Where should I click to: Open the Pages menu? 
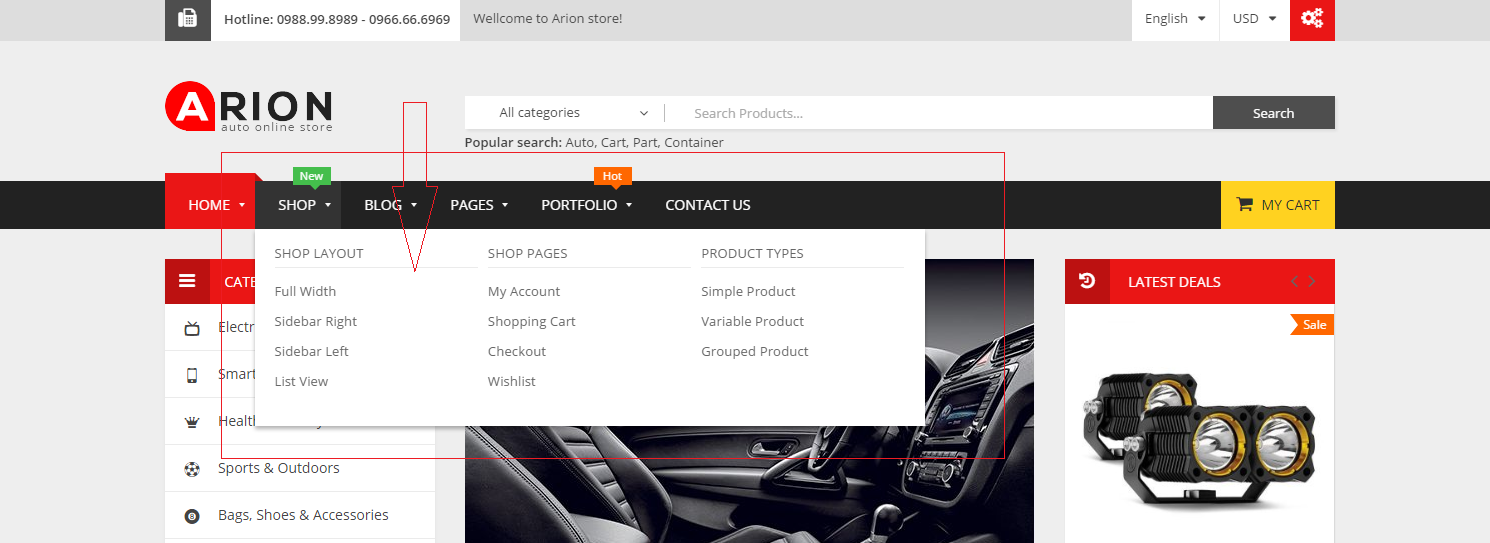479,205
